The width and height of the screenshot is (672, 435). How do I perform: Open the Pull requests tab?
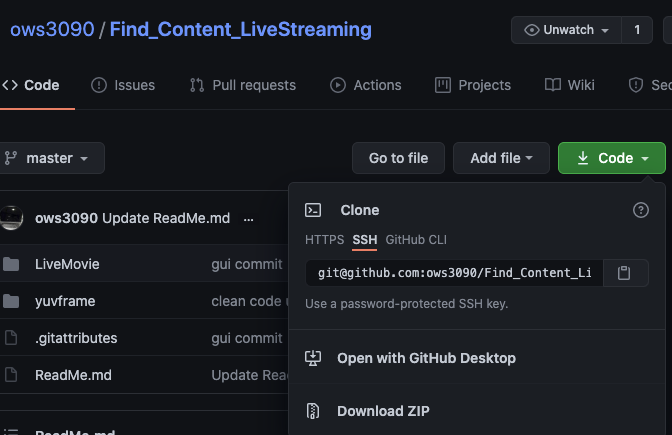coord(243,85)
